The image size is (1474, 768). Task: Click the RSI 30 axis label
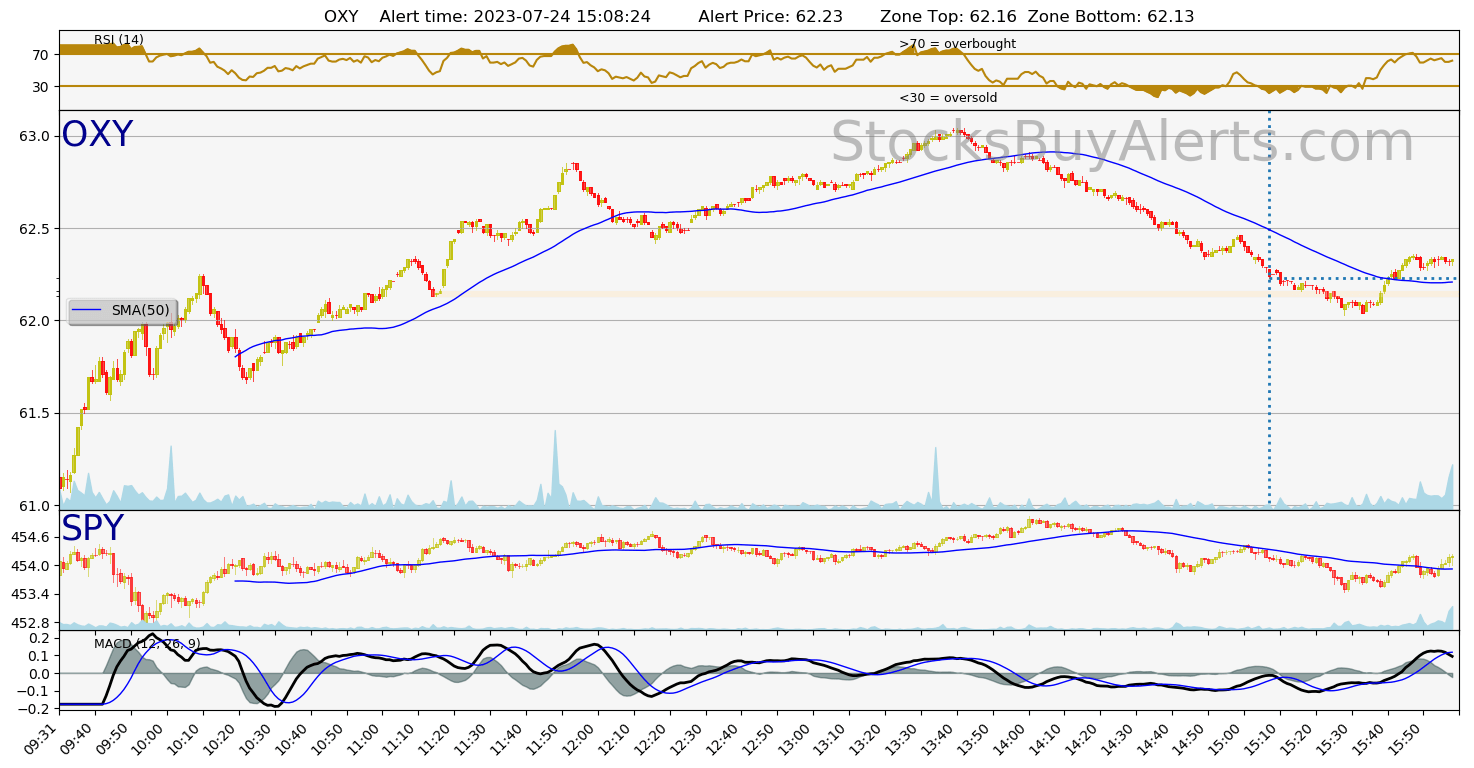tap(41, 87)
